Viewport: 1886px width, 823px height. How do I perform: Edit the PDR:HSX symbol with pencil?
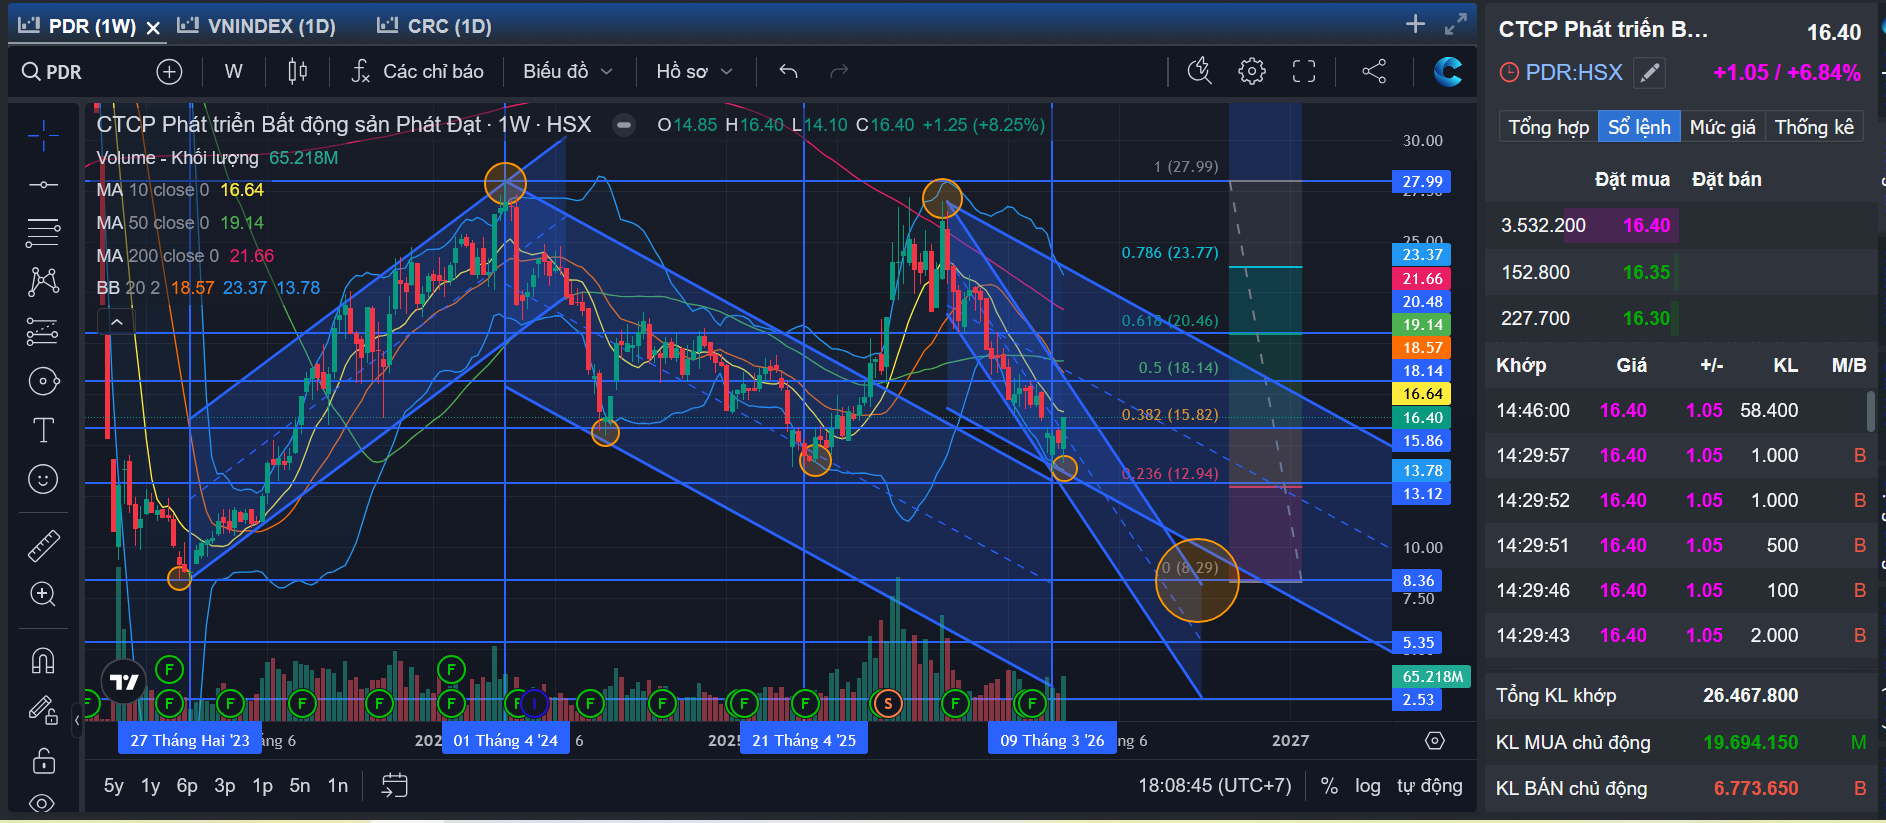pos(1649,72)
